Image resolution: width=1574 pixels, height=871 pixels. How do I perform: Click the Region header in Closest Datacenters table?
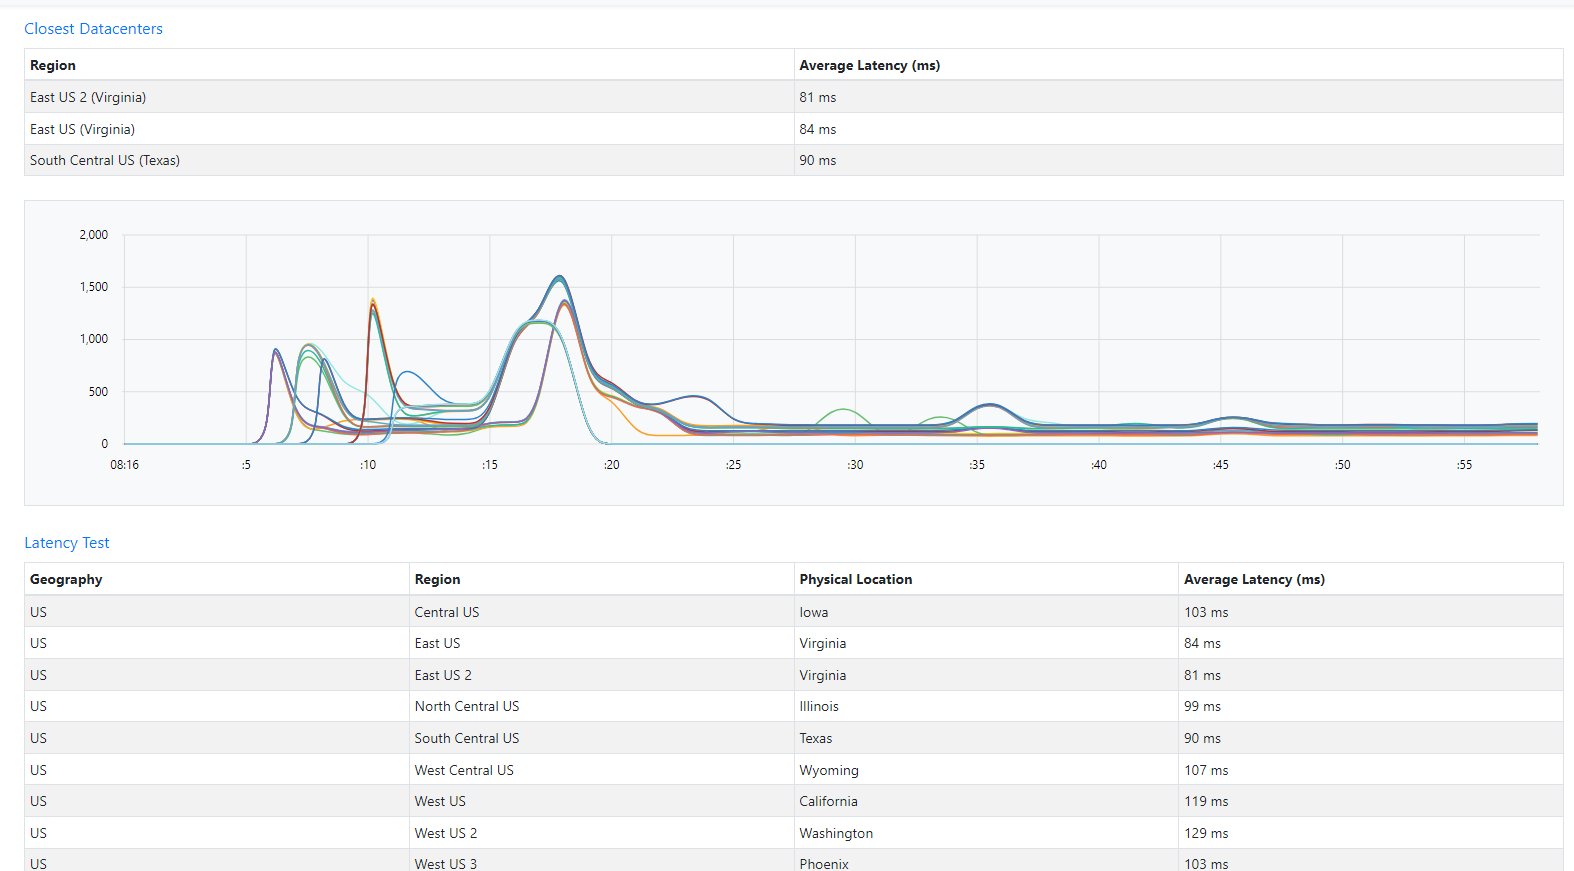(53, 65)
